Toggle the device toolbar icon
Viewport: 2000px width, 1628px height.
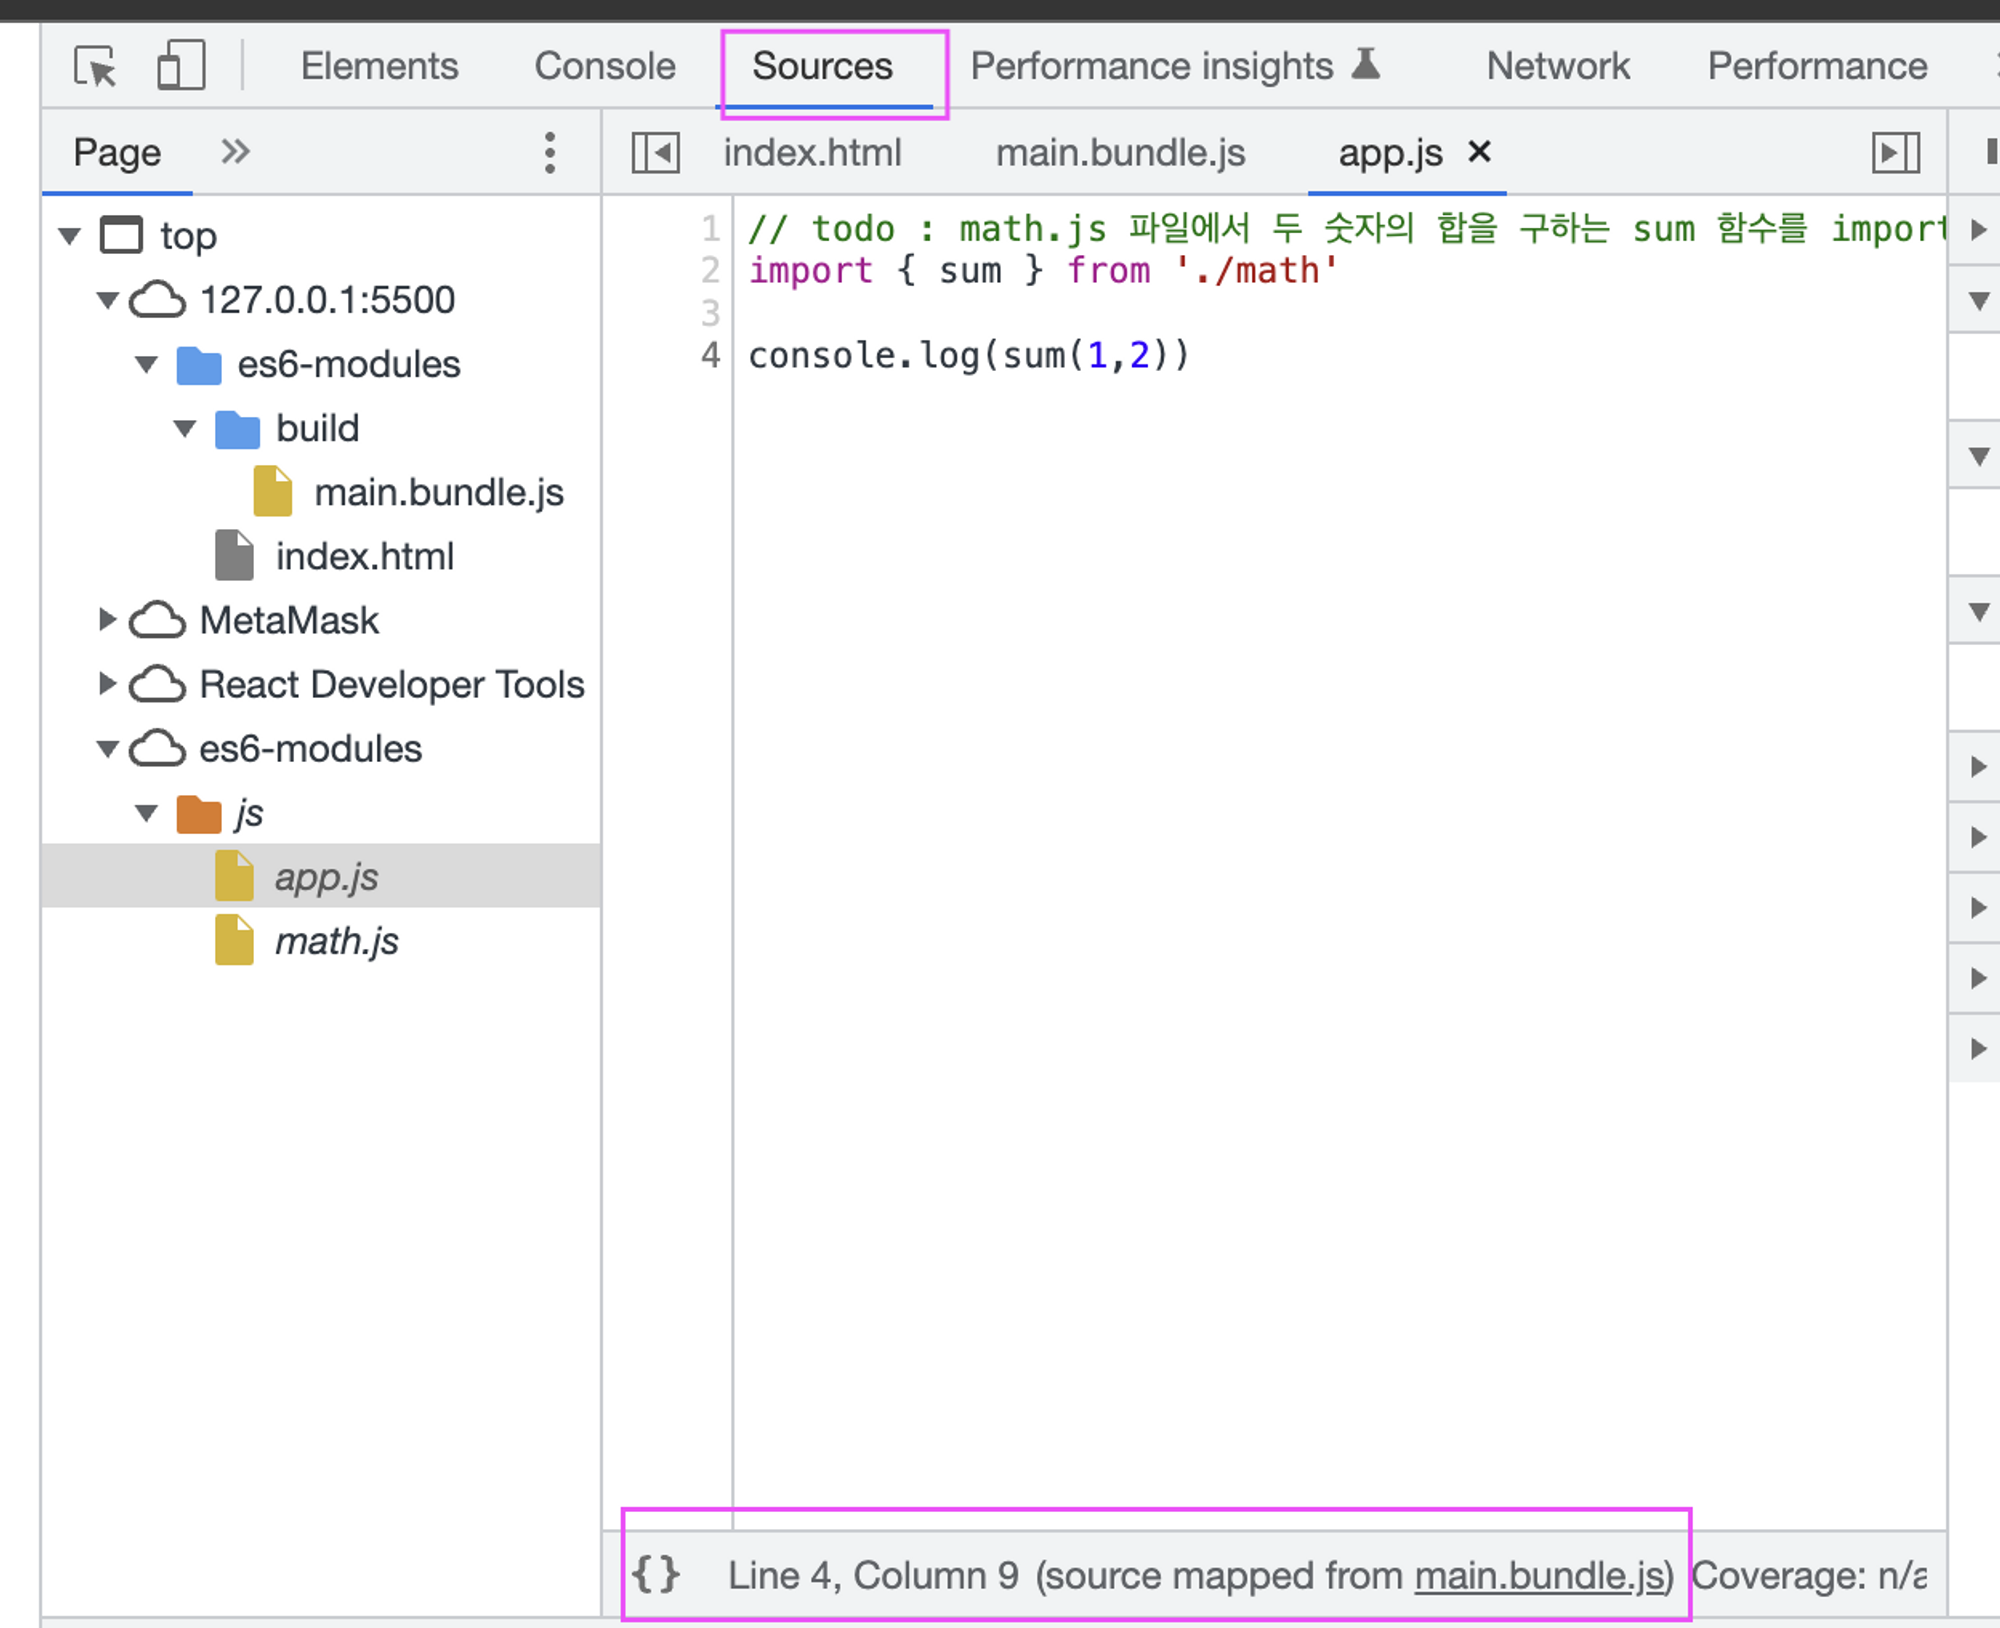(x=181, y=67)
